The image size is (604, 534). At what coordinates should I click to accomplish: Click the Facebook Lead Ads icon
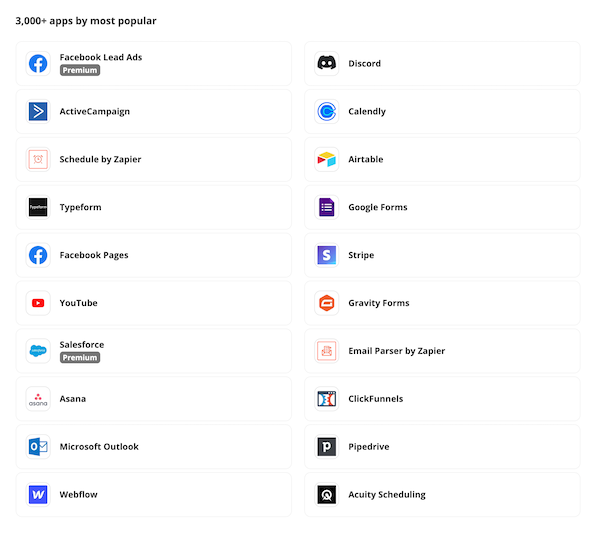tap(38, 64)
